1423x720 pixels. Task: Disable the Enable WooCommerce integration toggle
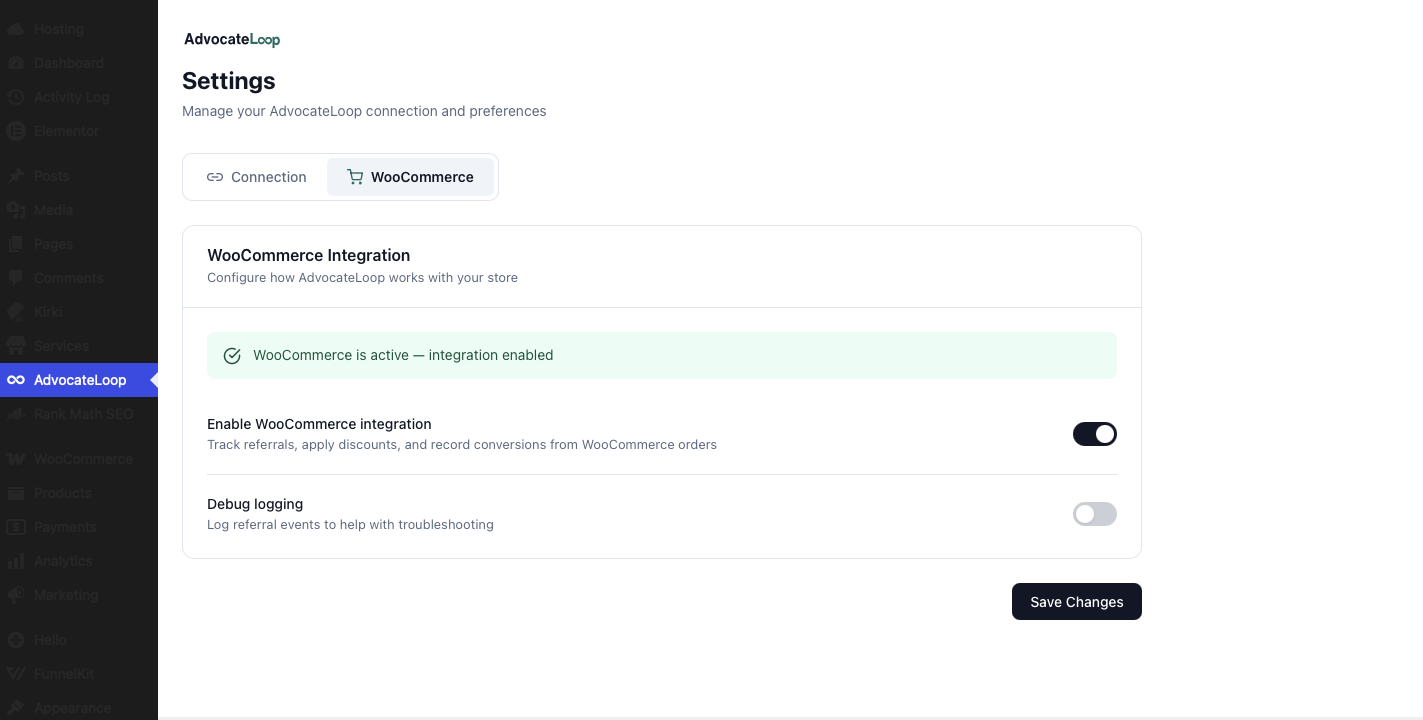tap(1095, 434)
